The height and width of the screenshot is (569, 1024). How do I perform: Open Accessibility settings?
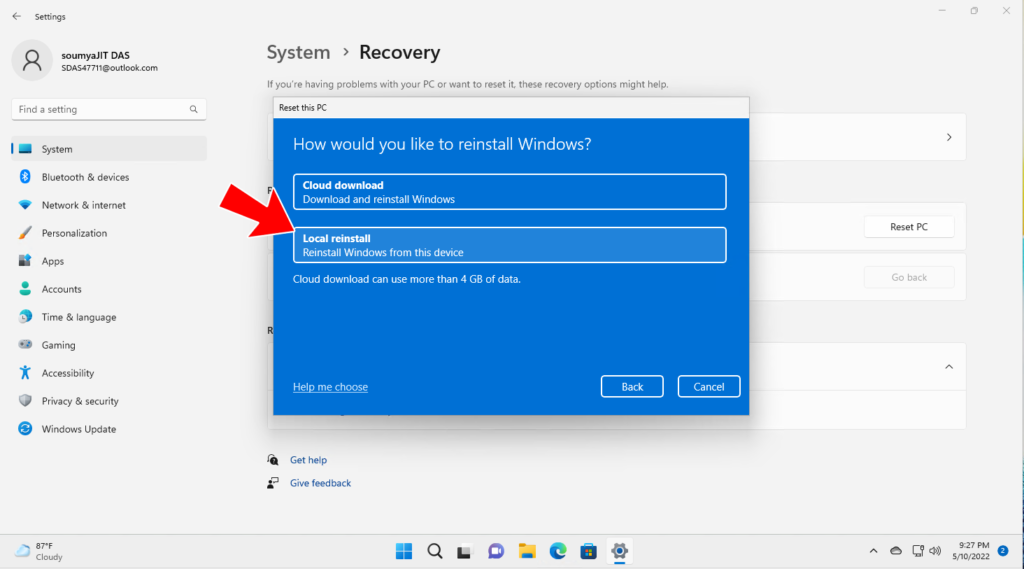point(109,373)
